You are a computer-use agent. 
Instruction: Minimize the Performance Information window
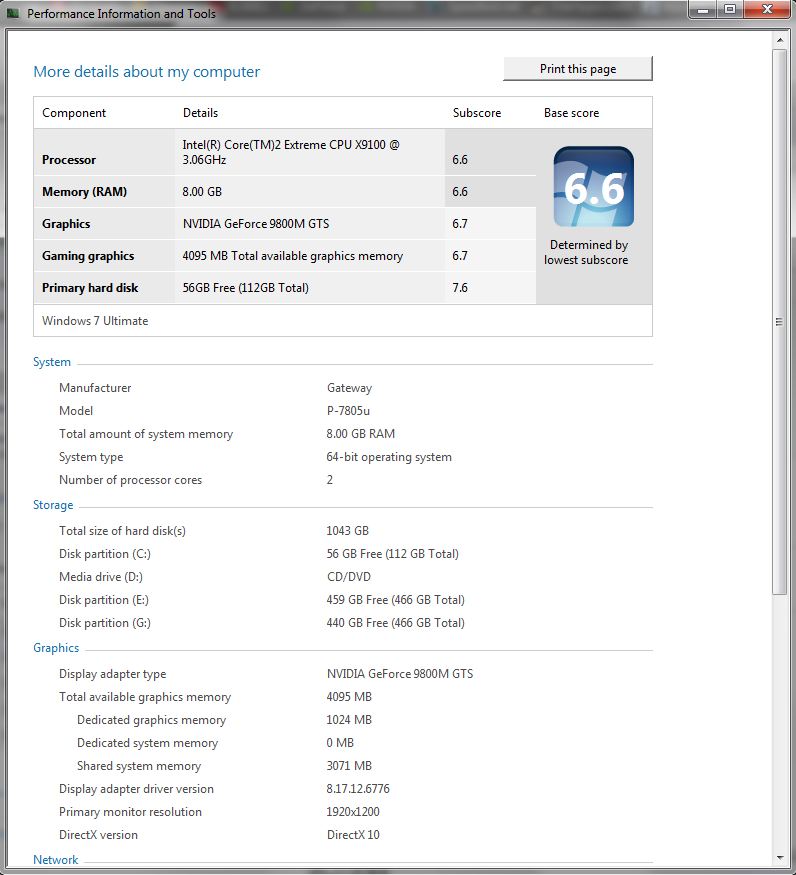tap(703, 9)
